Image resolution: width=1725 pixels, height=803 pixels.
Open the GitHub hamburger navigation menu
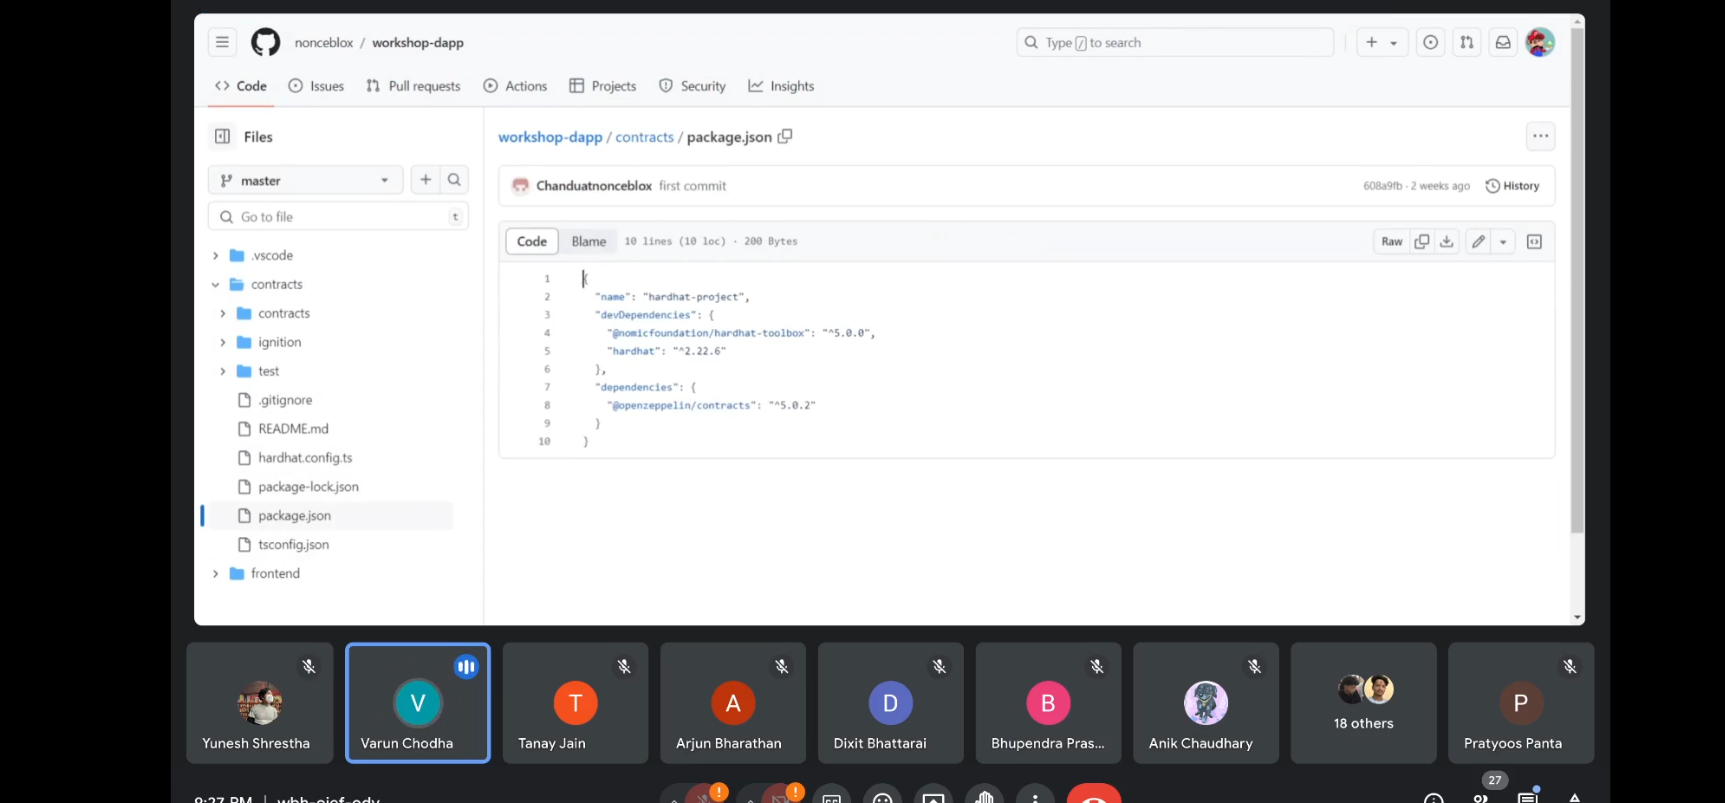point(222,42)
